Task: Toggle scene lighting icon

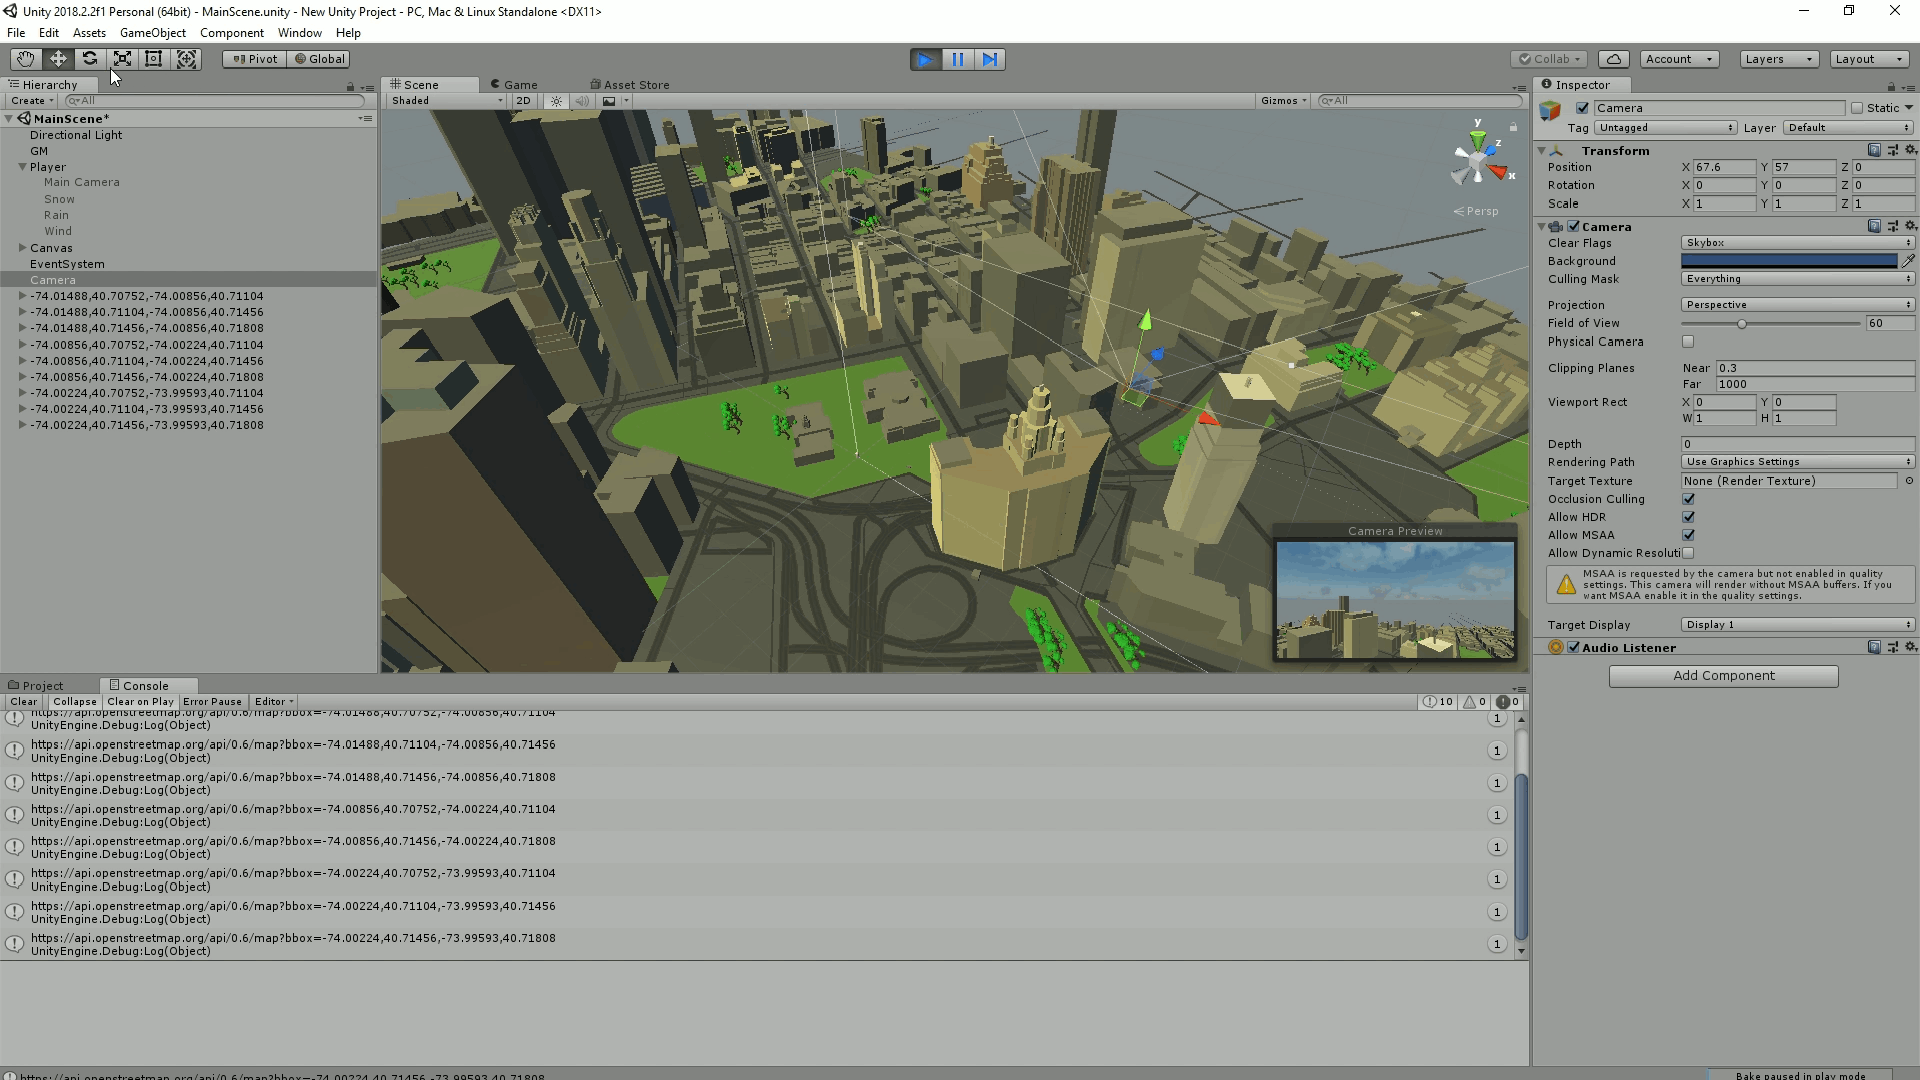Action: click(x=557, y=101)
